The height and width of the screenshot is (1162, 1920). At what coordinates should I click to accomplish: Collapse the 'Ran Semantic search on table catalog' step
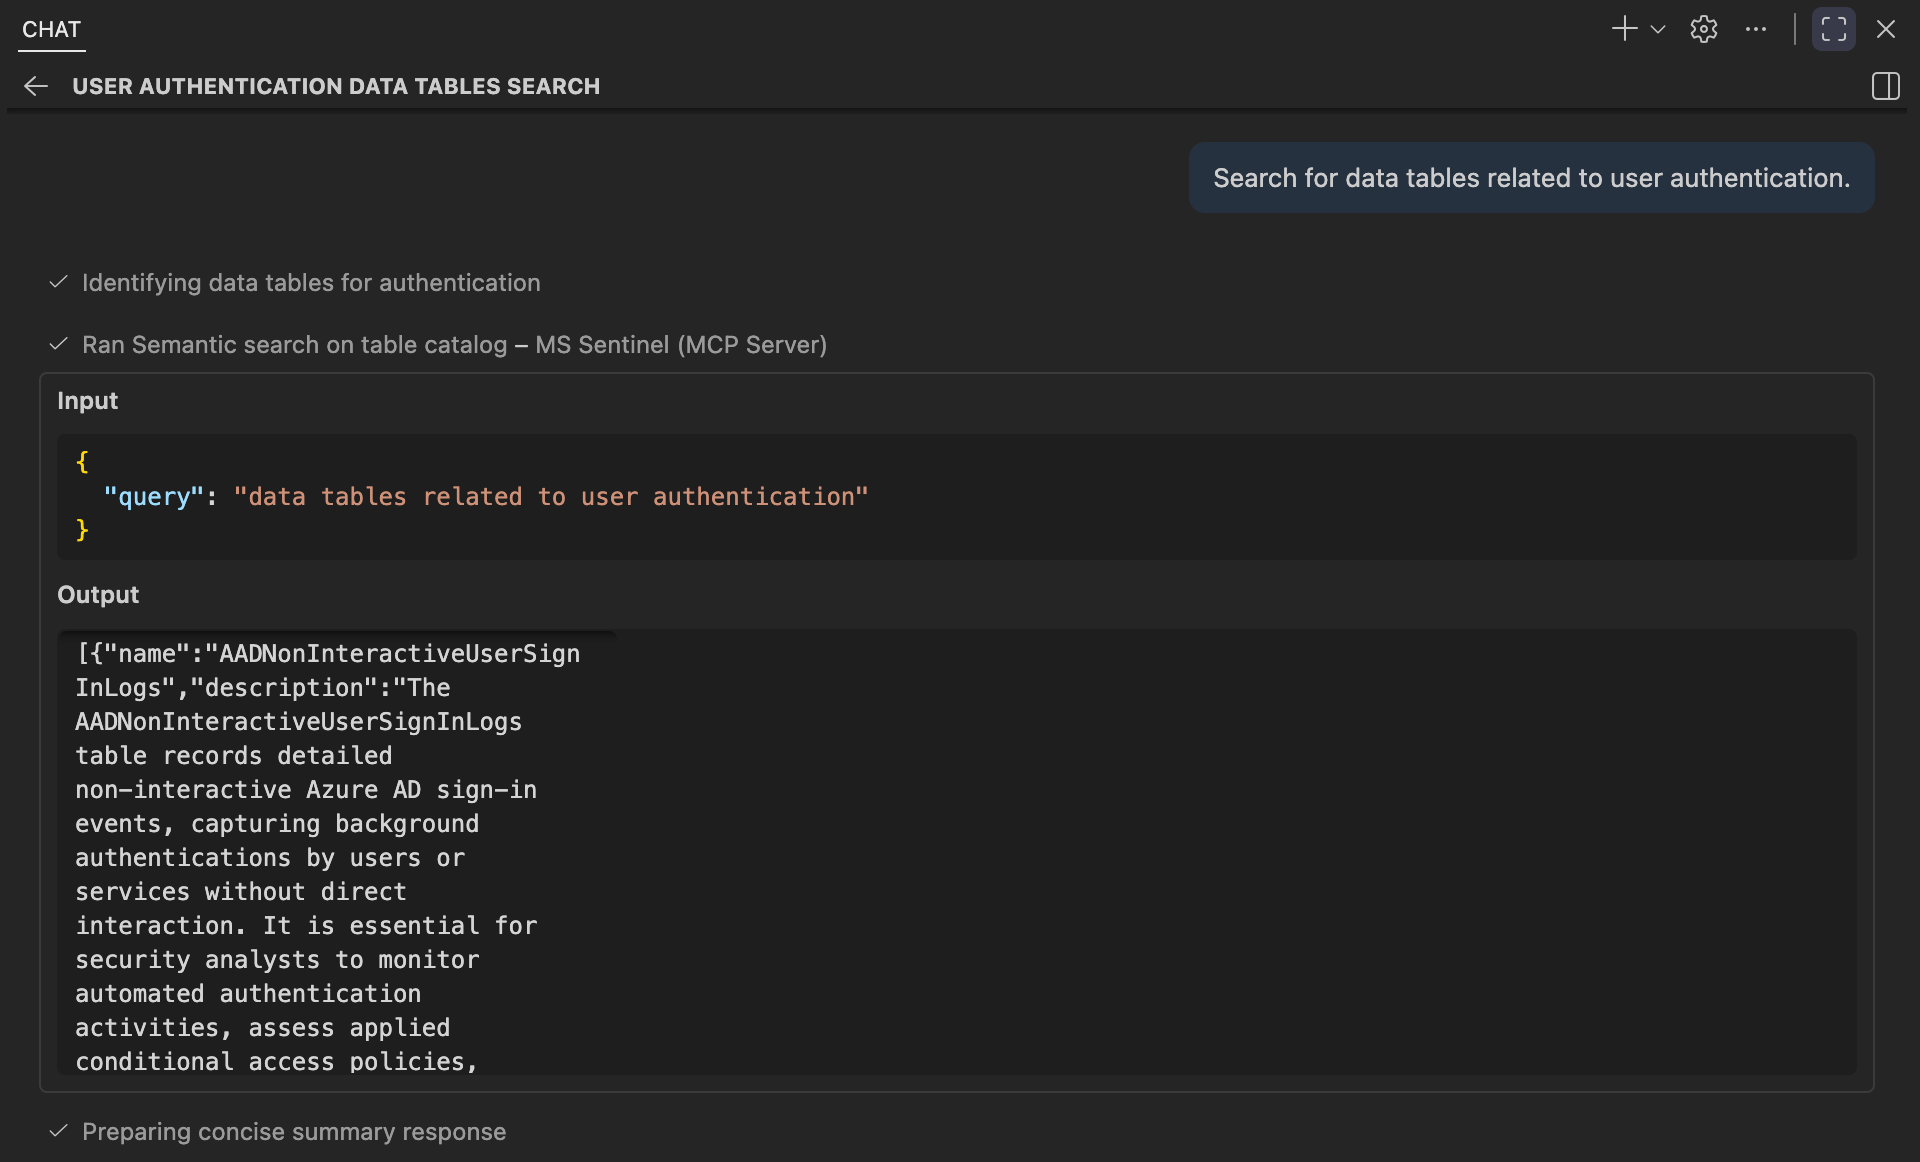294,345
